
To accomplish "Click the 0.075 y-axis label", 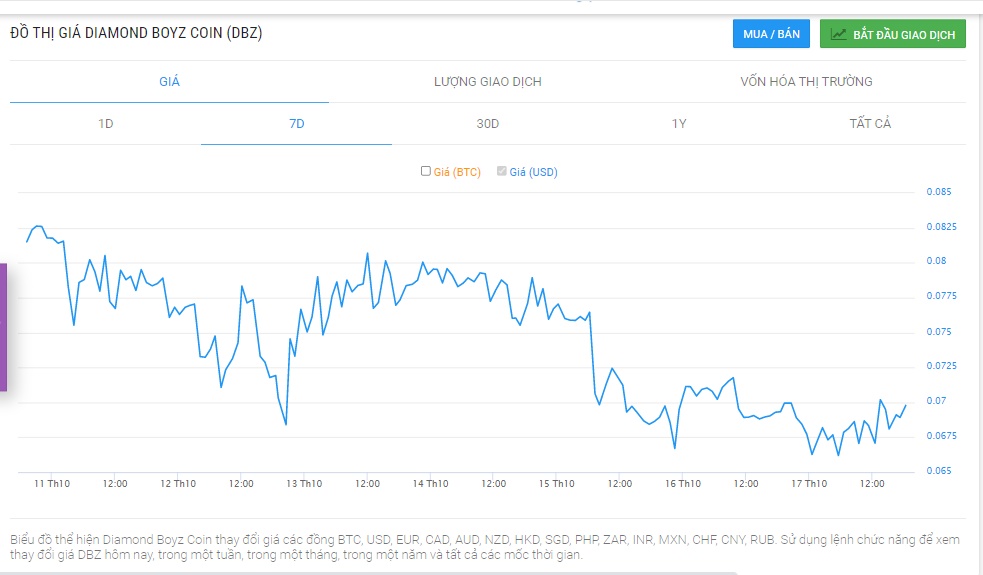I will click(x=938, y=331).
